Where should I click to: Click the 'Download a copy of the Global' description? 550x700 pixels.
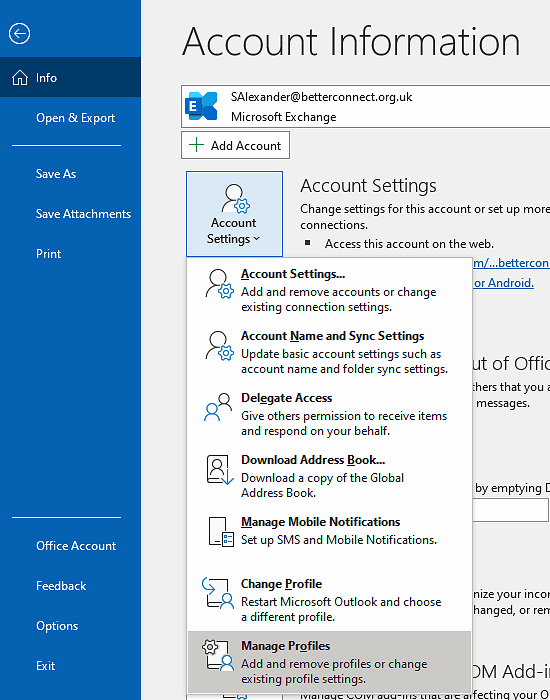coord(322,478)
